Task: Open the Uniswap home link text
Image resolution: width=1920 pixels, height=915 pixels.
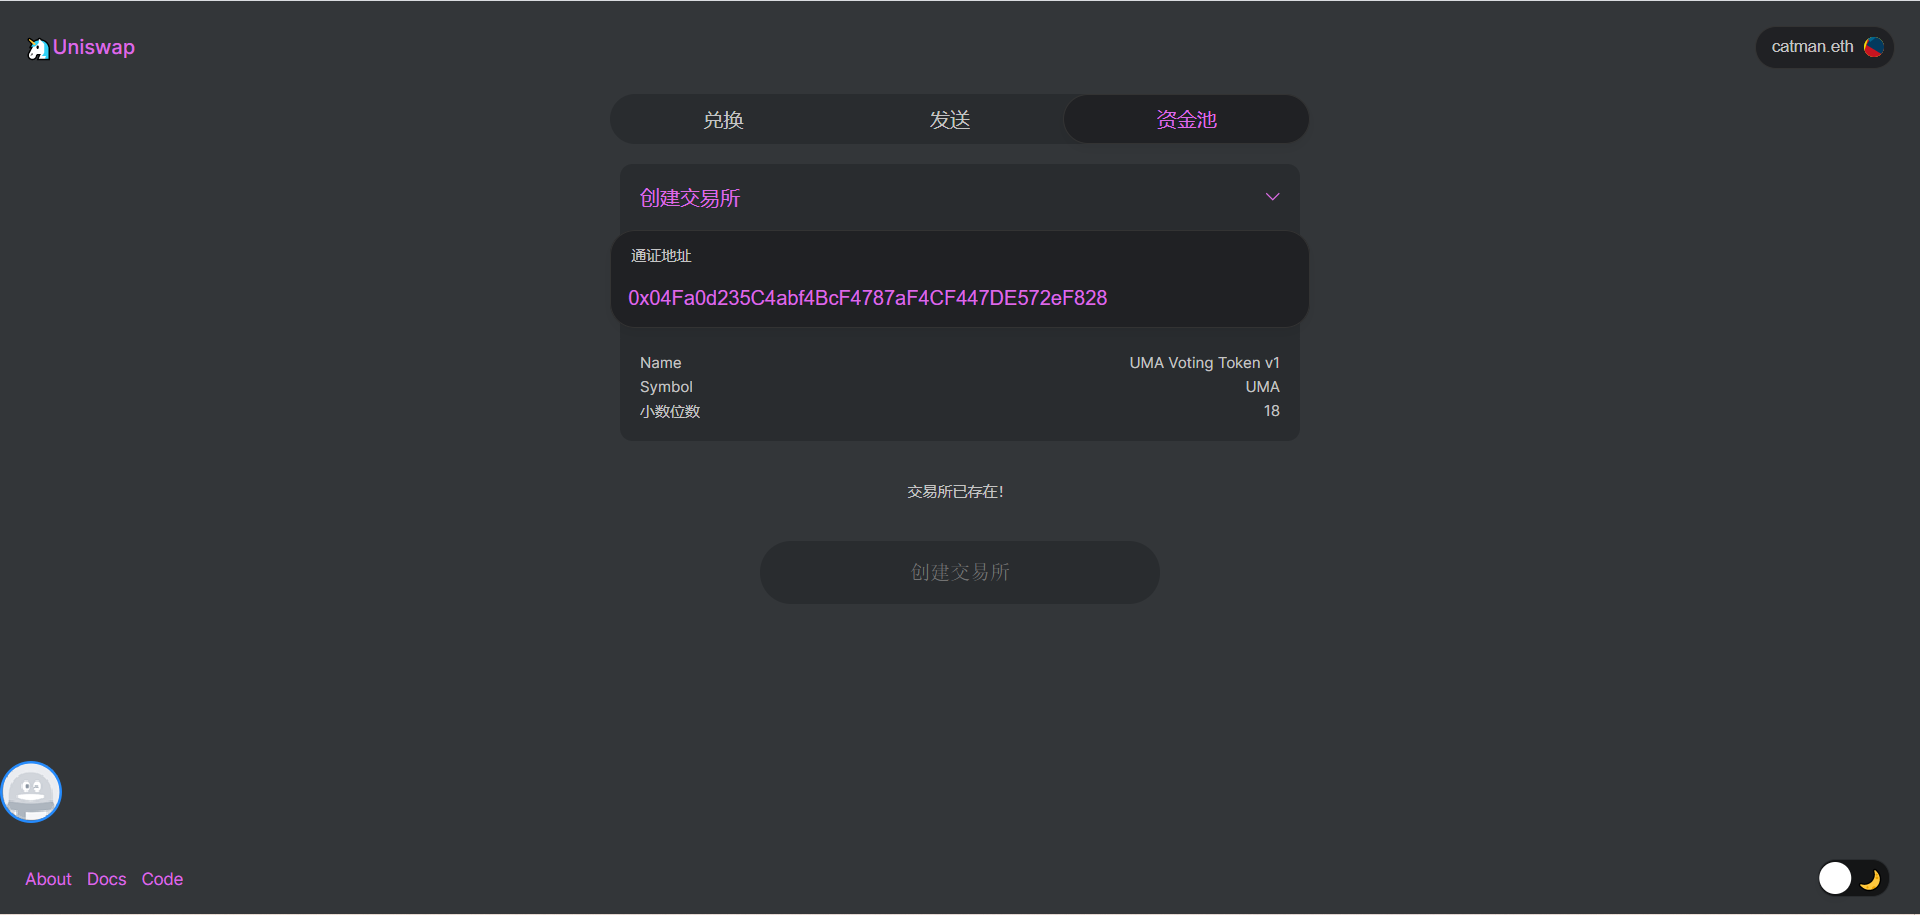Action: point(94,47)
